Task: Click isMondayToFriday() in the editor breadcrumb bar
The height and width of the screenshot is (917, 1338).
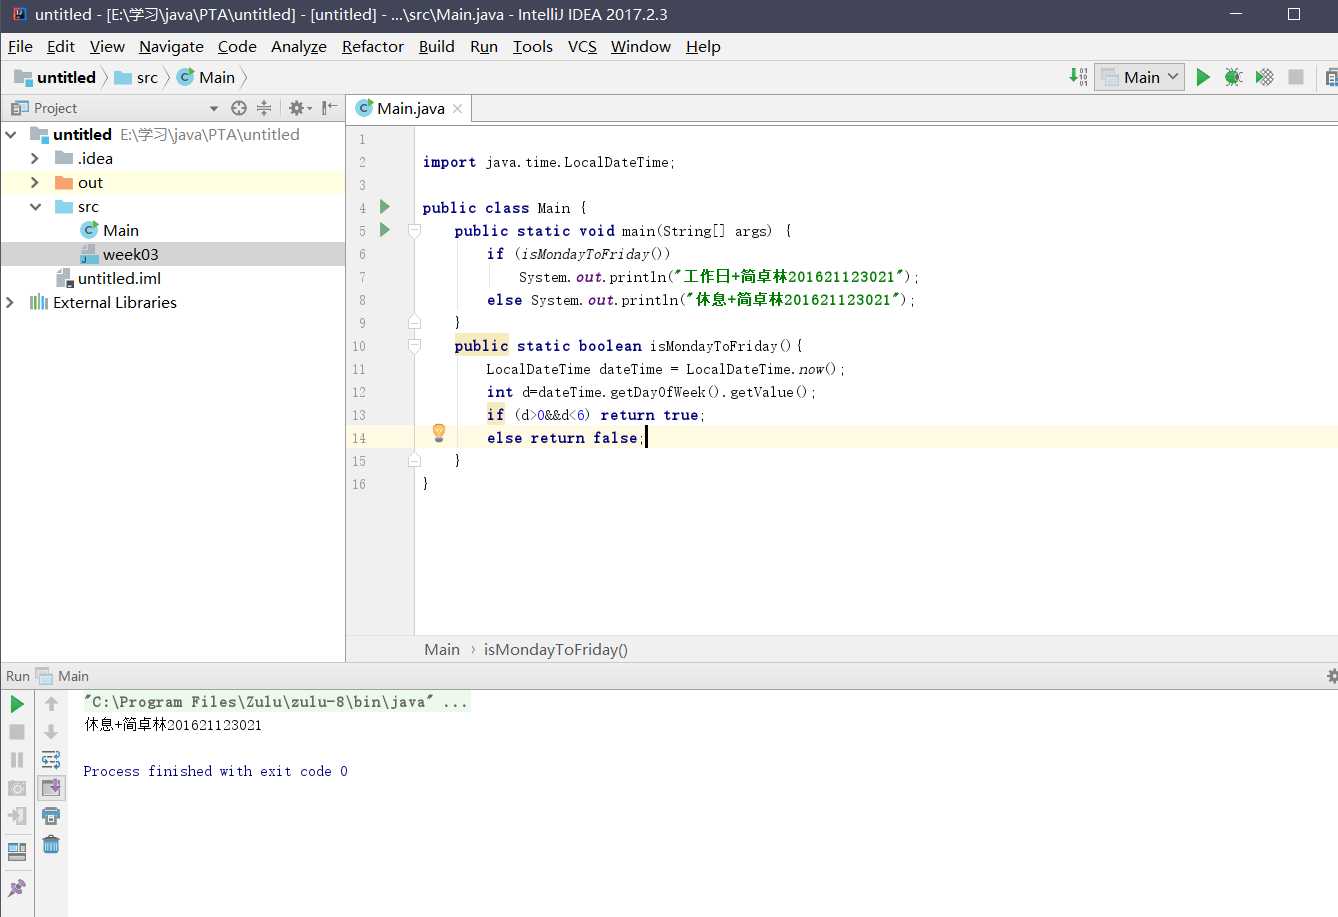Action: point(555,649)
